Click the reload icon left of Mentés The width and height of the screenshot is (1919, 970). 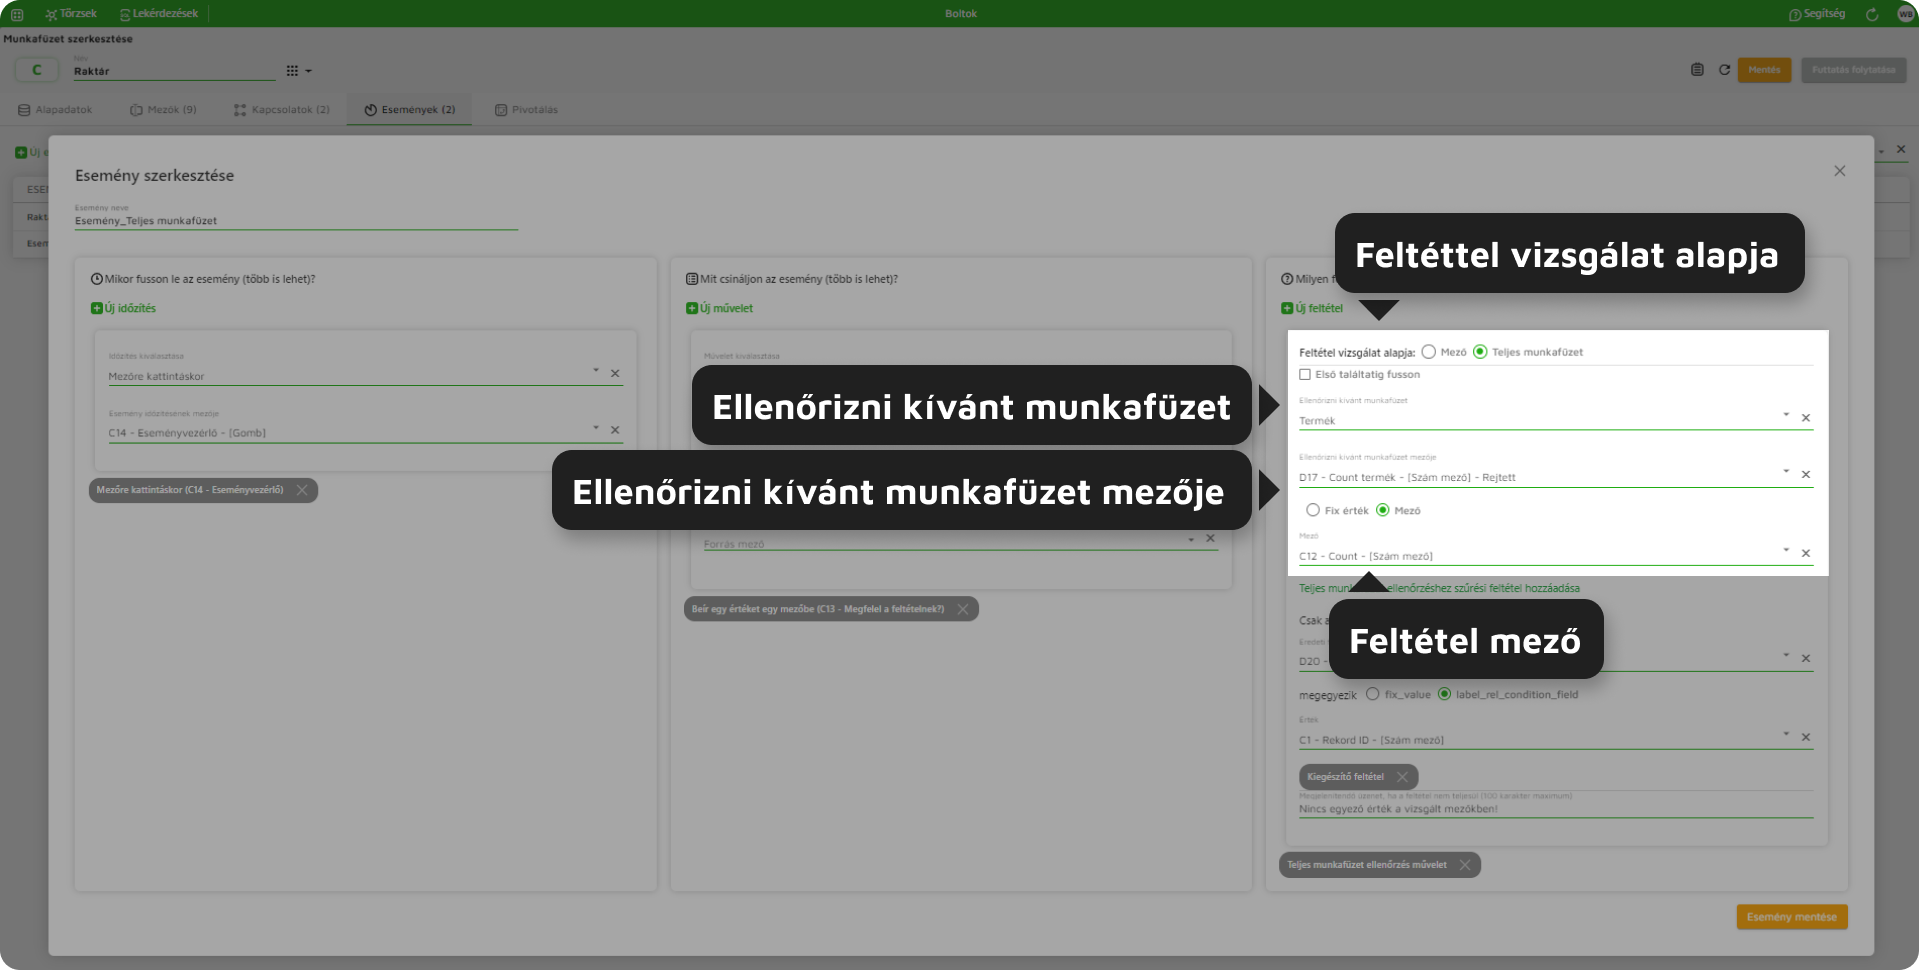pos(1724,70)
